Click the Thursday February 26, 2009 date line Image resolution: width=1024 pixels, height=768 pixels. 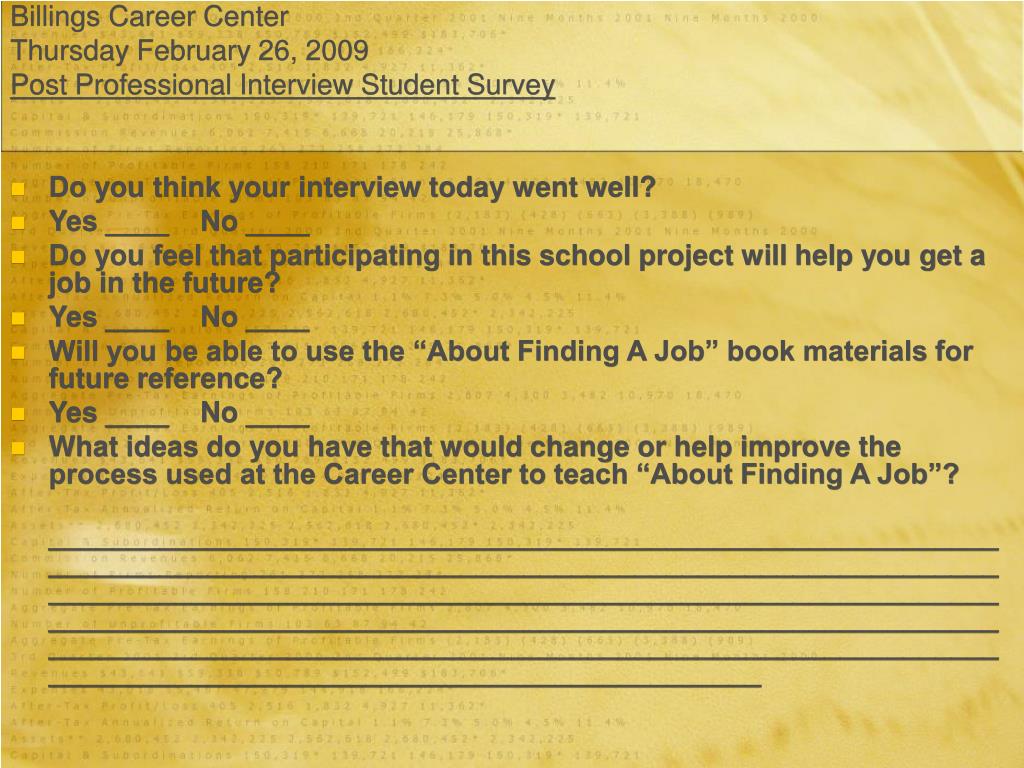coord(190,51)
